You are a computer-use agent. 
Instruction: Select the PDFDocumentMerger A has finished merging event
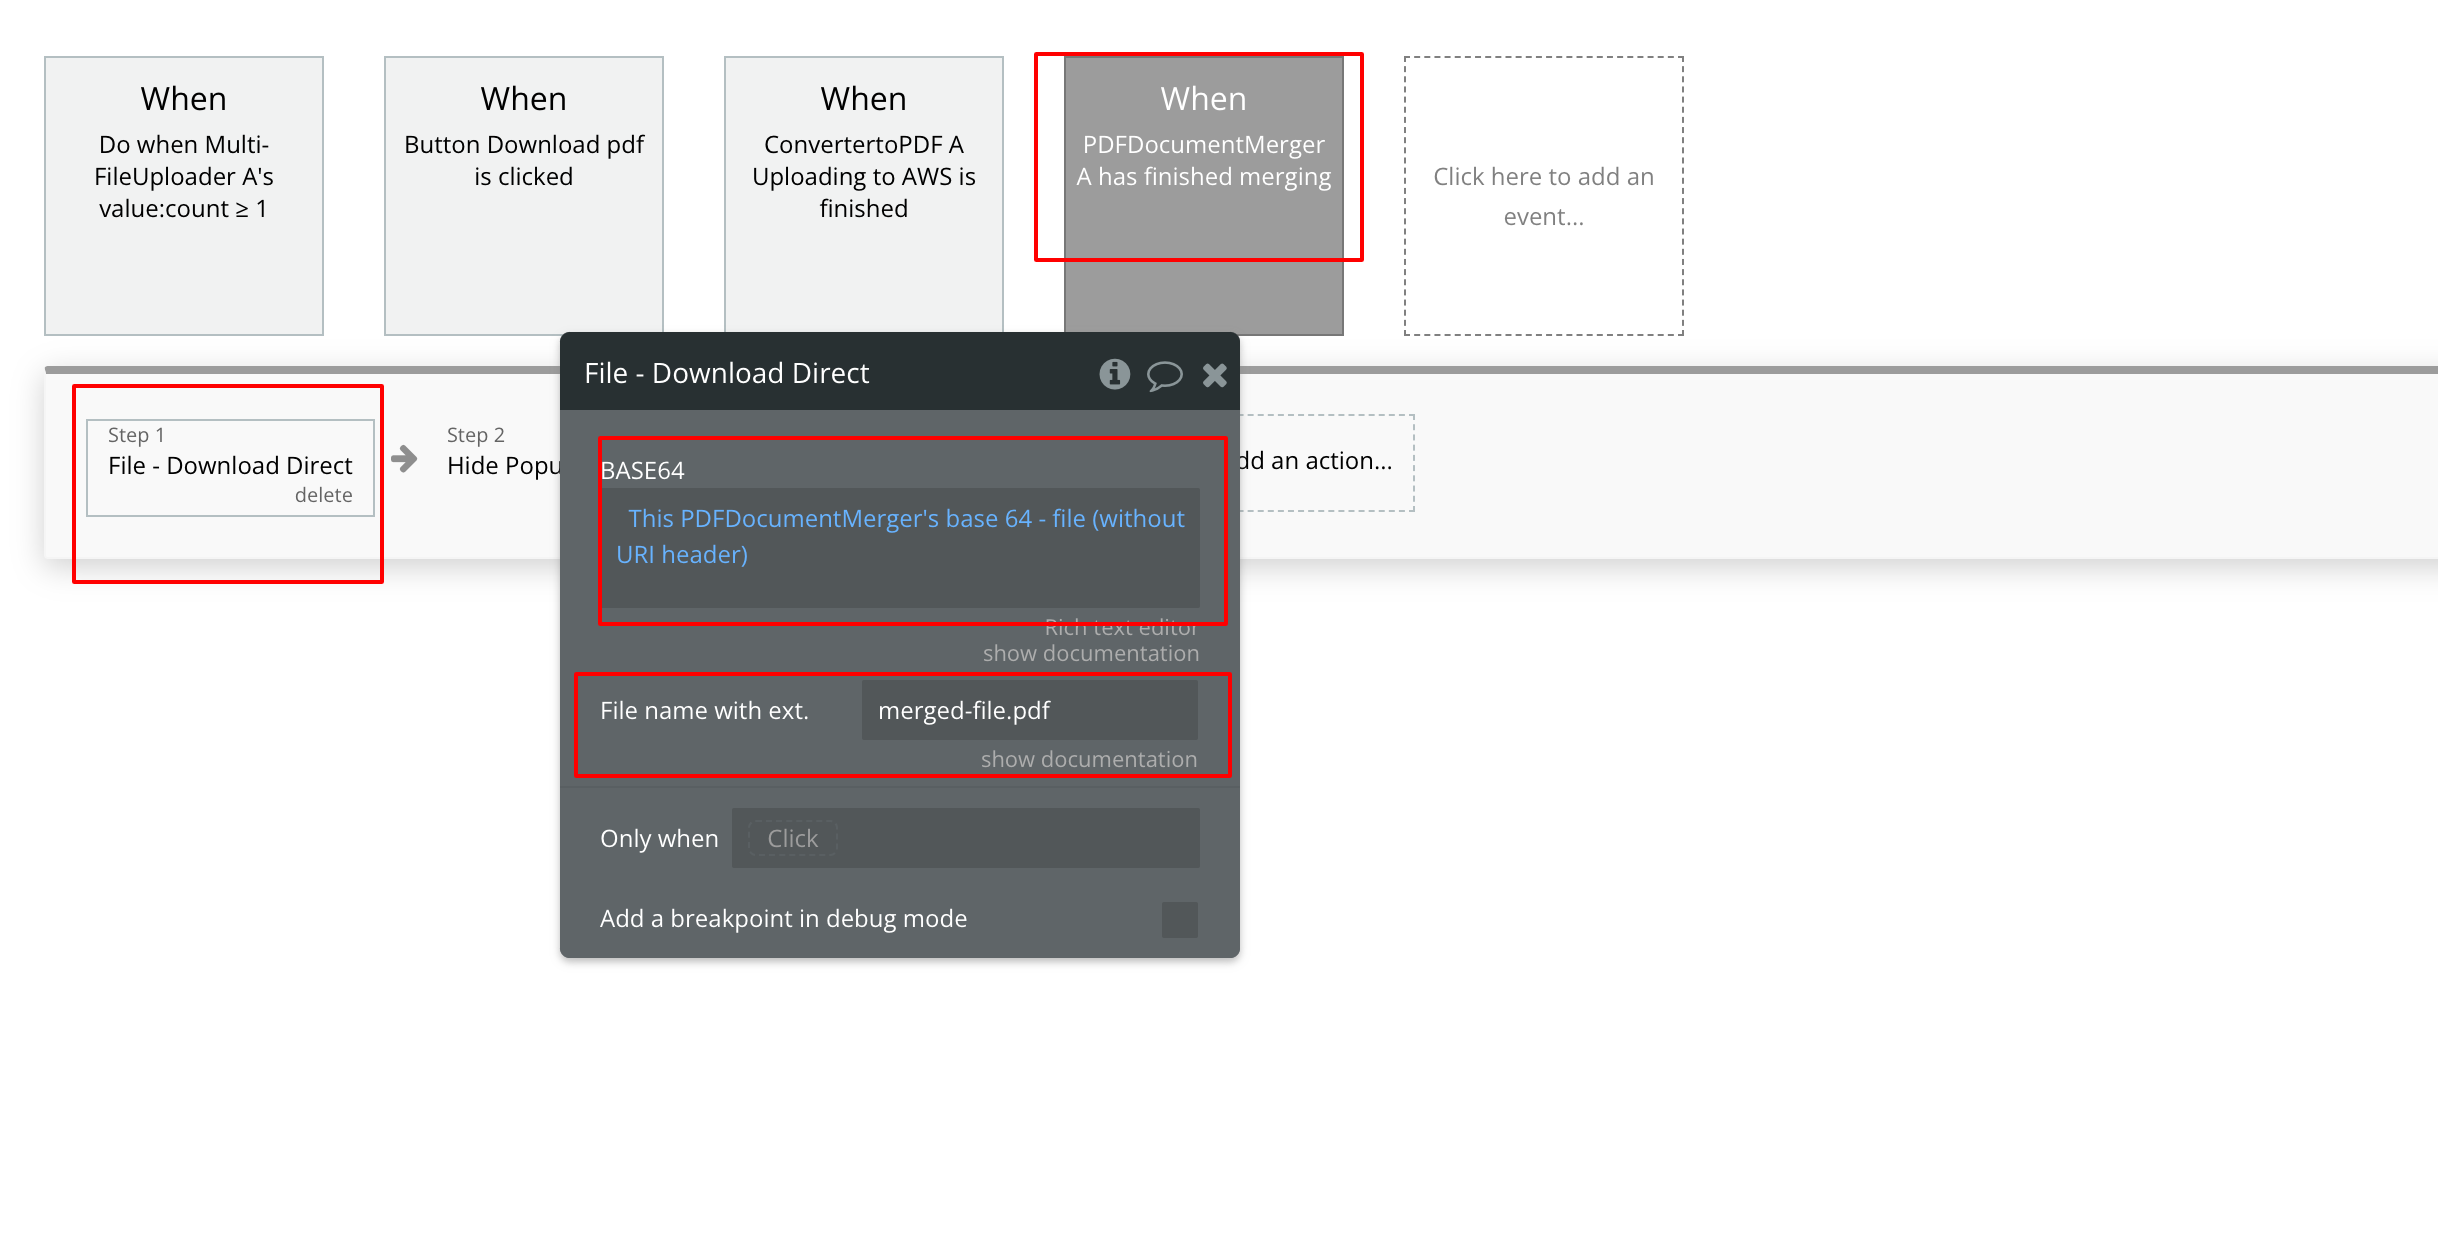point(1204,196)
